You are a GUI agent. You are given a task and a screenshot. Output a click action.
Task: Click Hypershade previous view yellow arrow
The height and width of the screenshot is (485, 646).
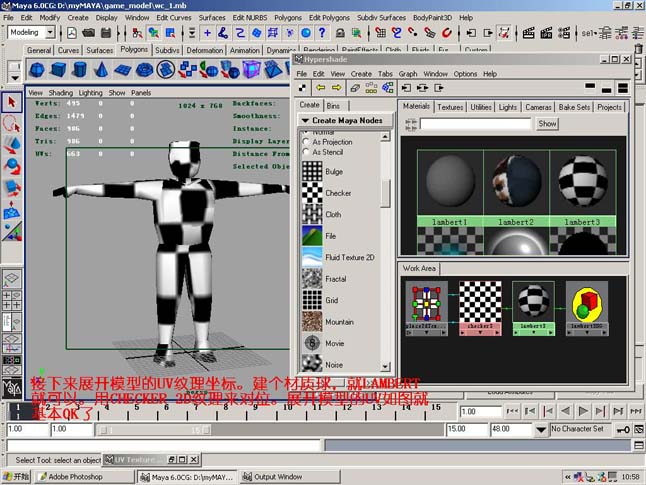click(x=320, y=88)
